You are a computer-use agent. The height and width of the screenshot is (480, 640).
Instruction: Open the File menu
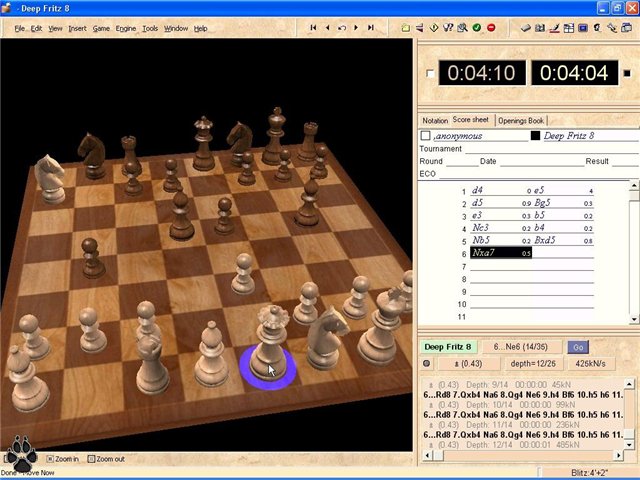[20, 28]
